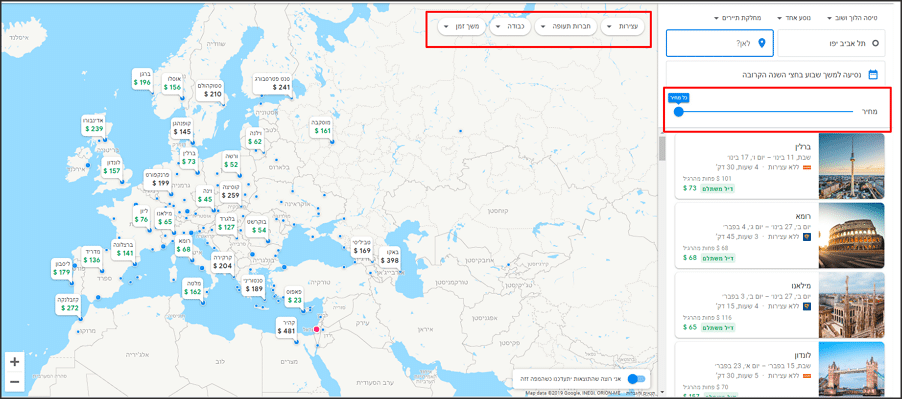Open the Stops (עצירות) filter dropdown

[x=622, y=27]
